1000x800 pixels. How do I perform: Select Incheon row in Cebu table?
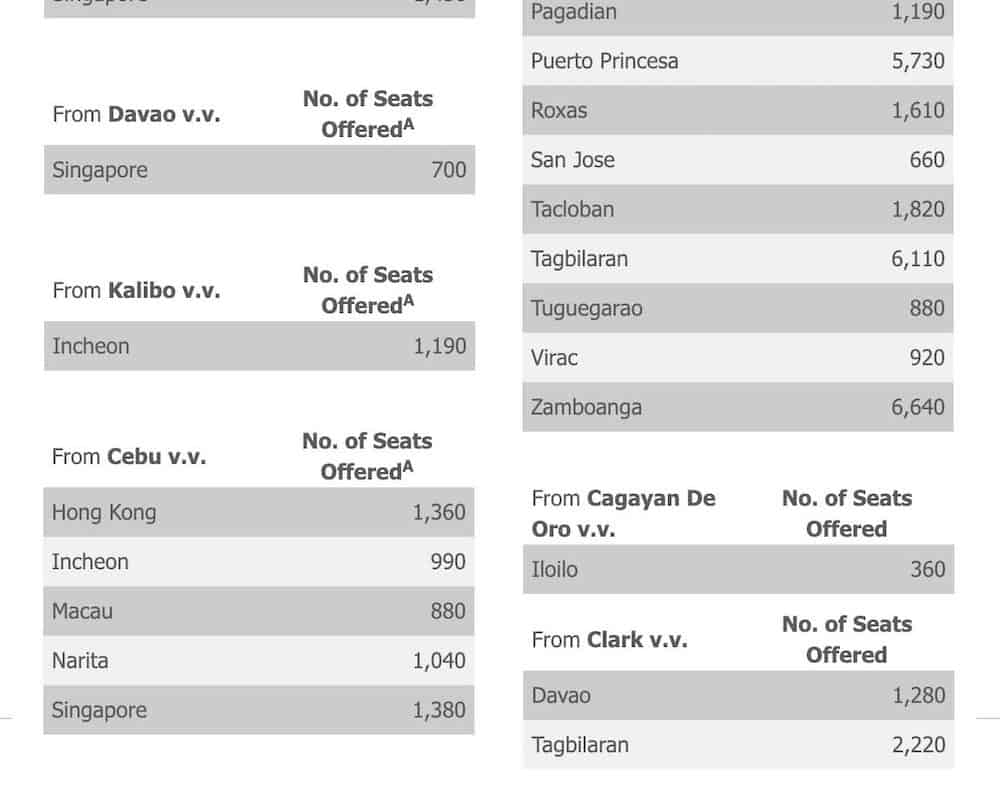[259, 562]
